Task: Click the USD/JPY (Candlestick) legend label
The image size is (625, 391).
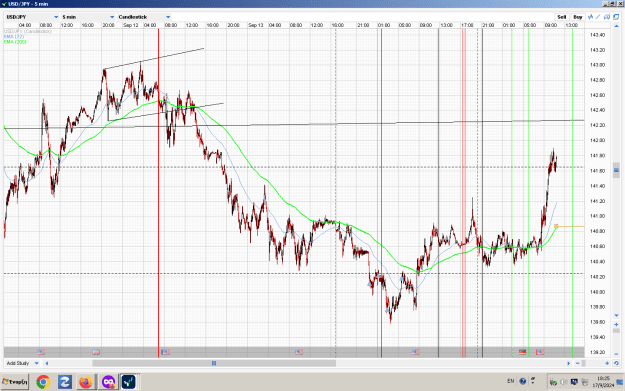Action: click(x=28, y=31)
